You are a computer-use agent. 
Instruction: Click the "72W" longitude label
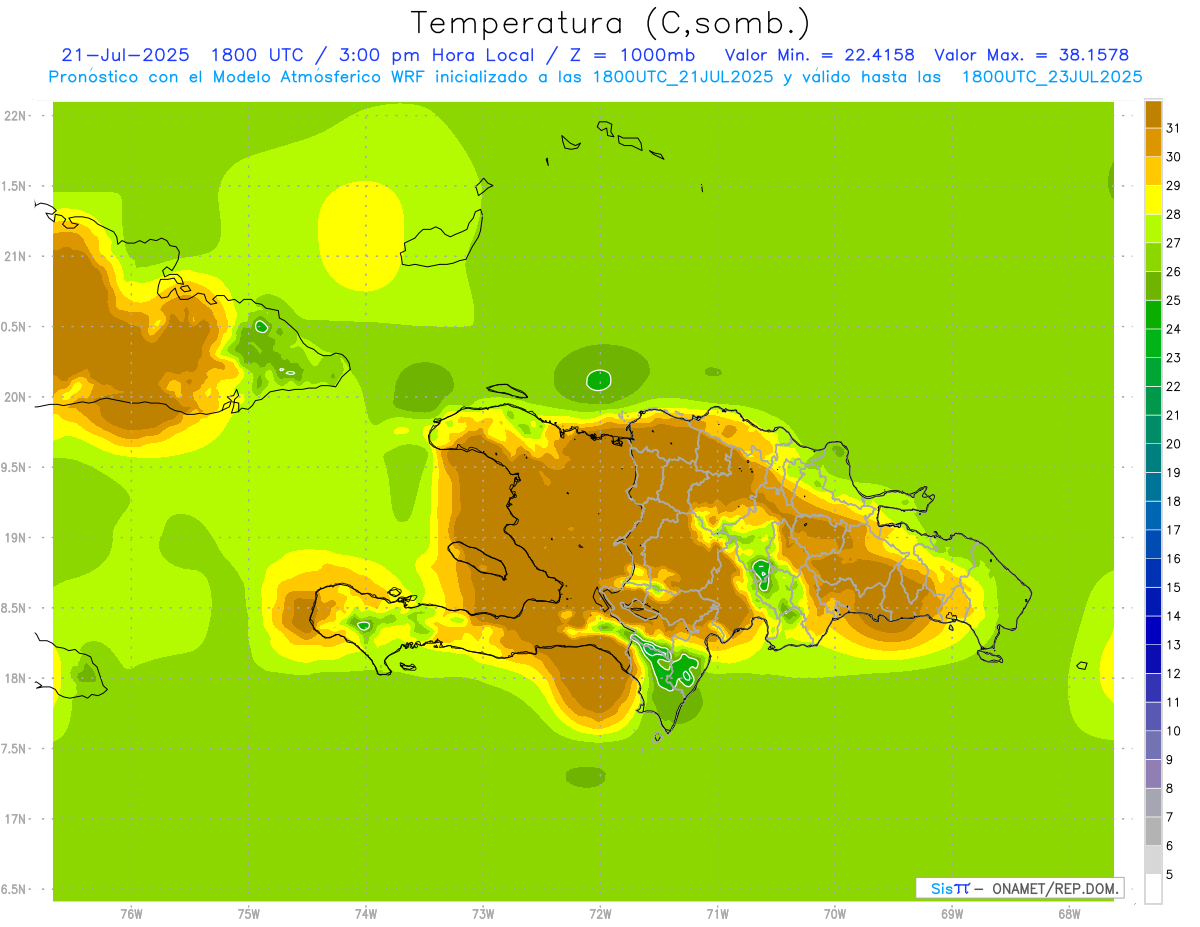click(600, 914)
